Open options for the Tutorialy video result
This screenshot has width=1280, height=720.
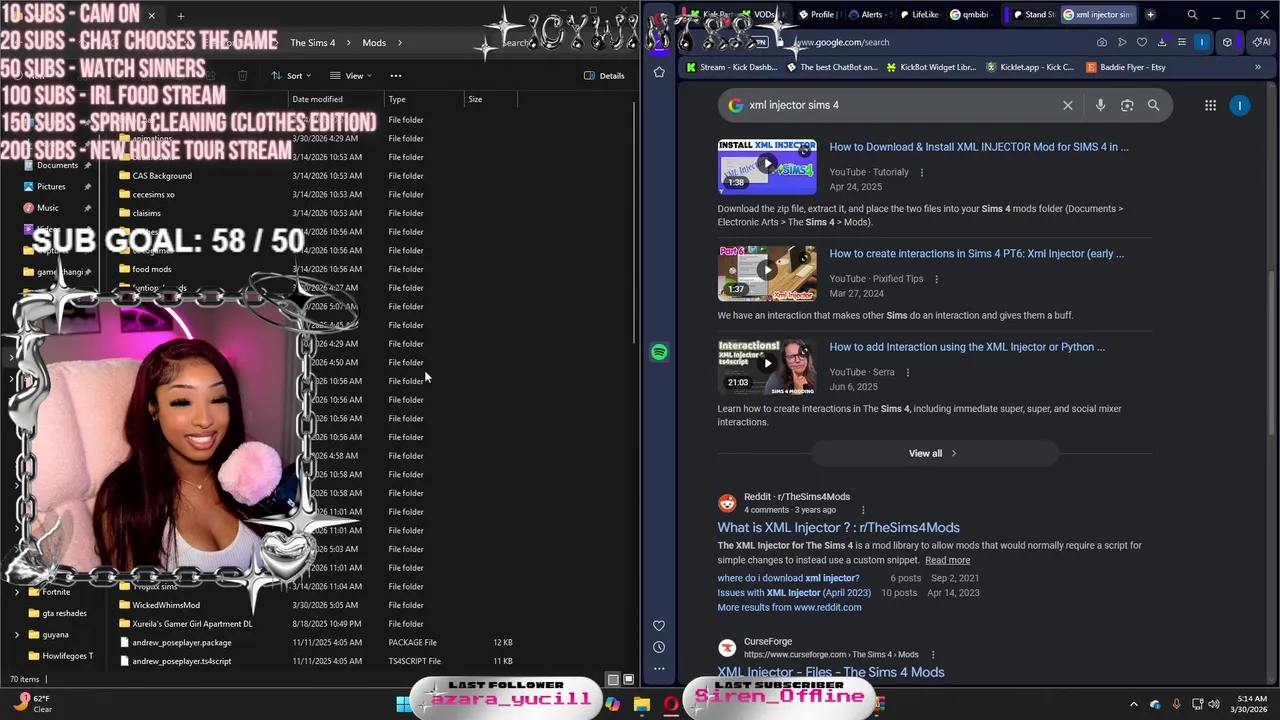pyautogui.click(x=922, y=172)
